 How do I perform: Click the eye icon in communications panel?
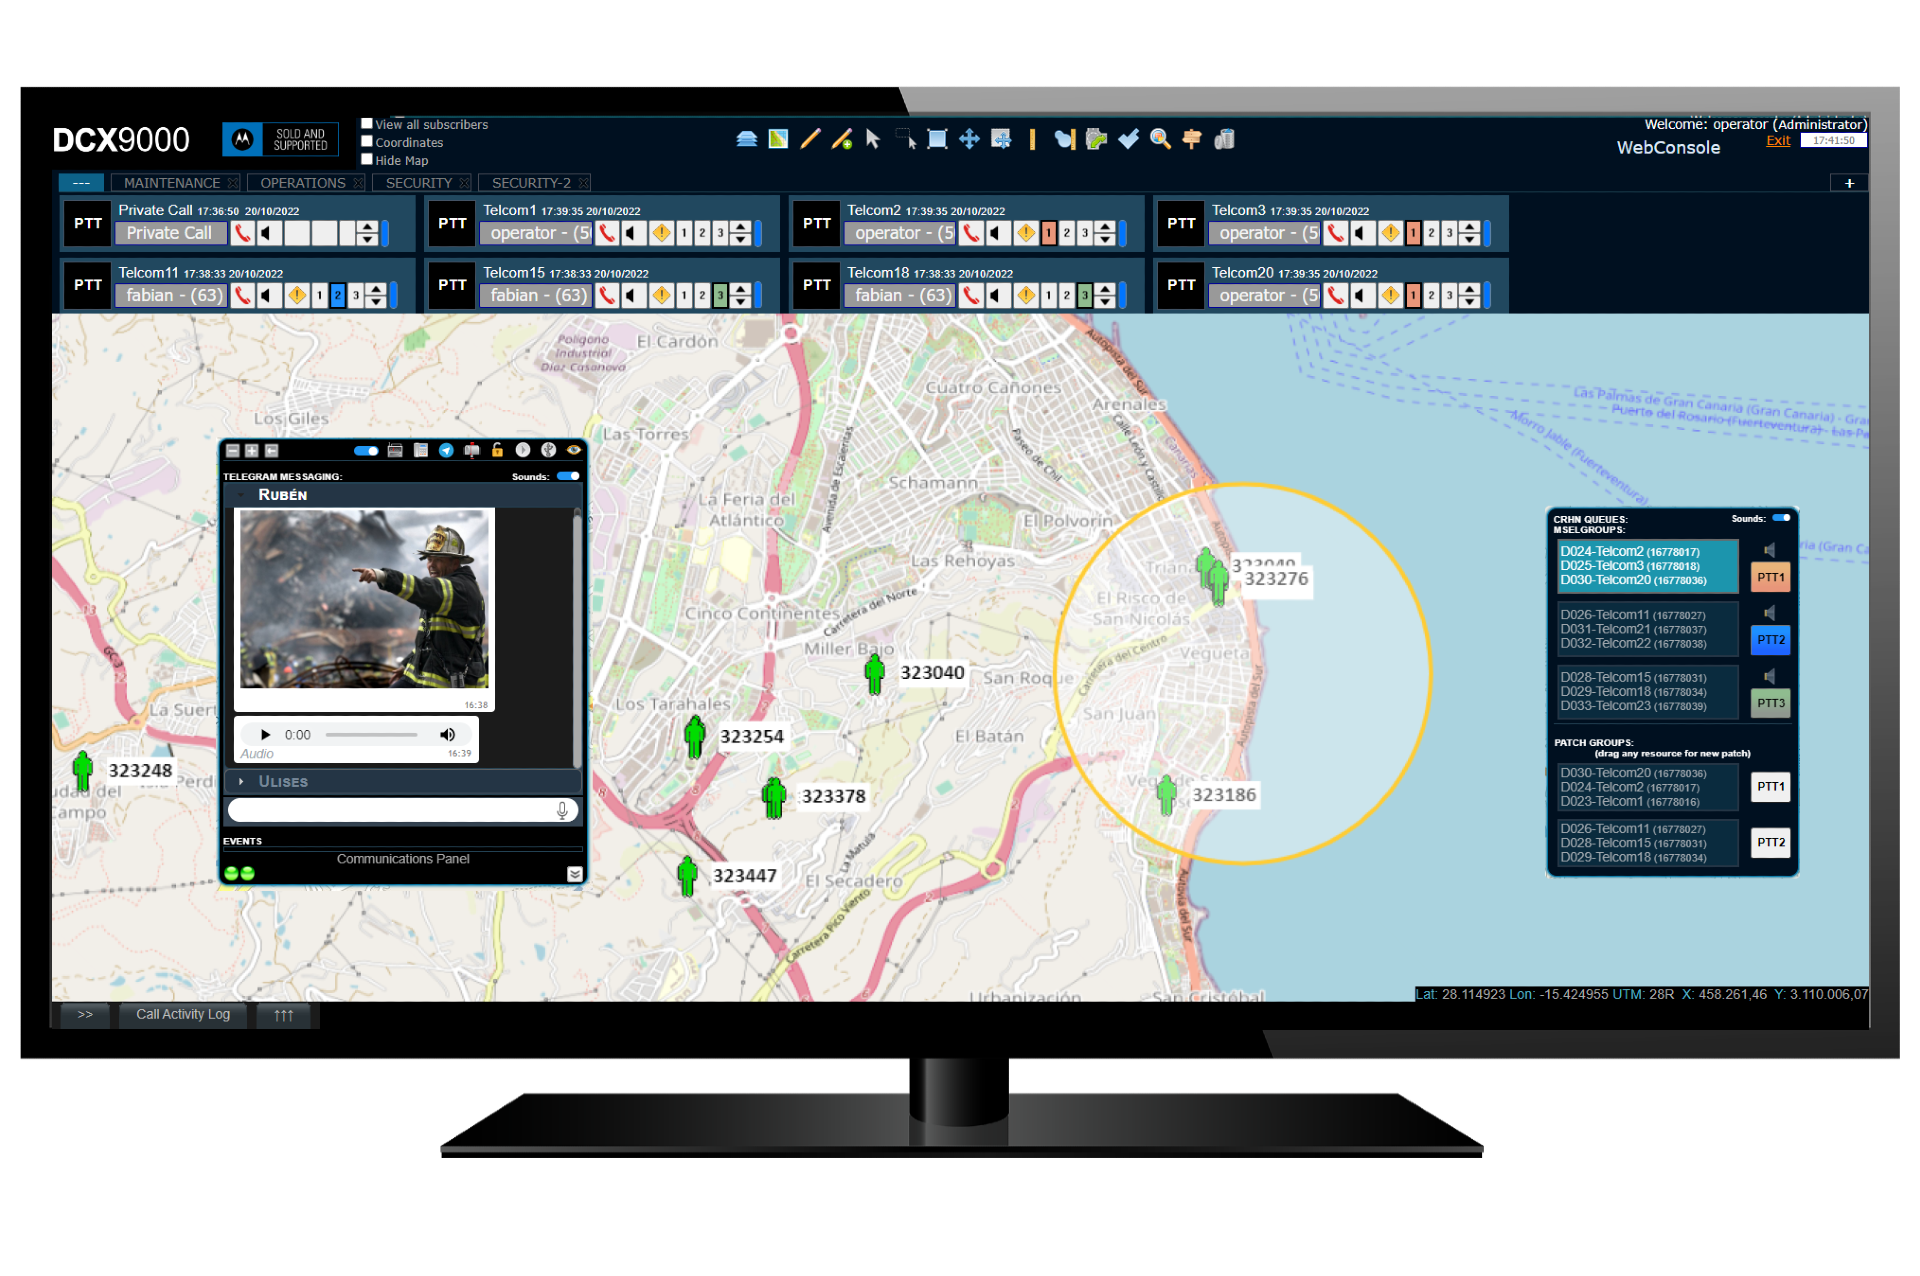point(574,450)
